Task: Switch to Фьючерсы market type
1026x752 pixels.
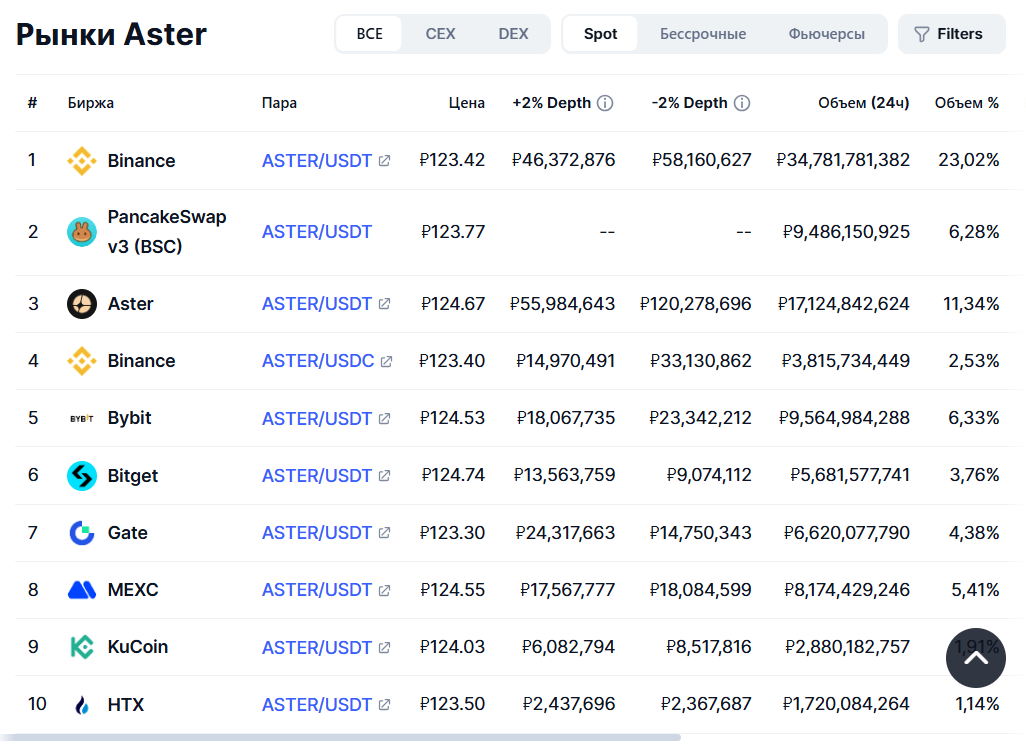Action: pos(826,34)
